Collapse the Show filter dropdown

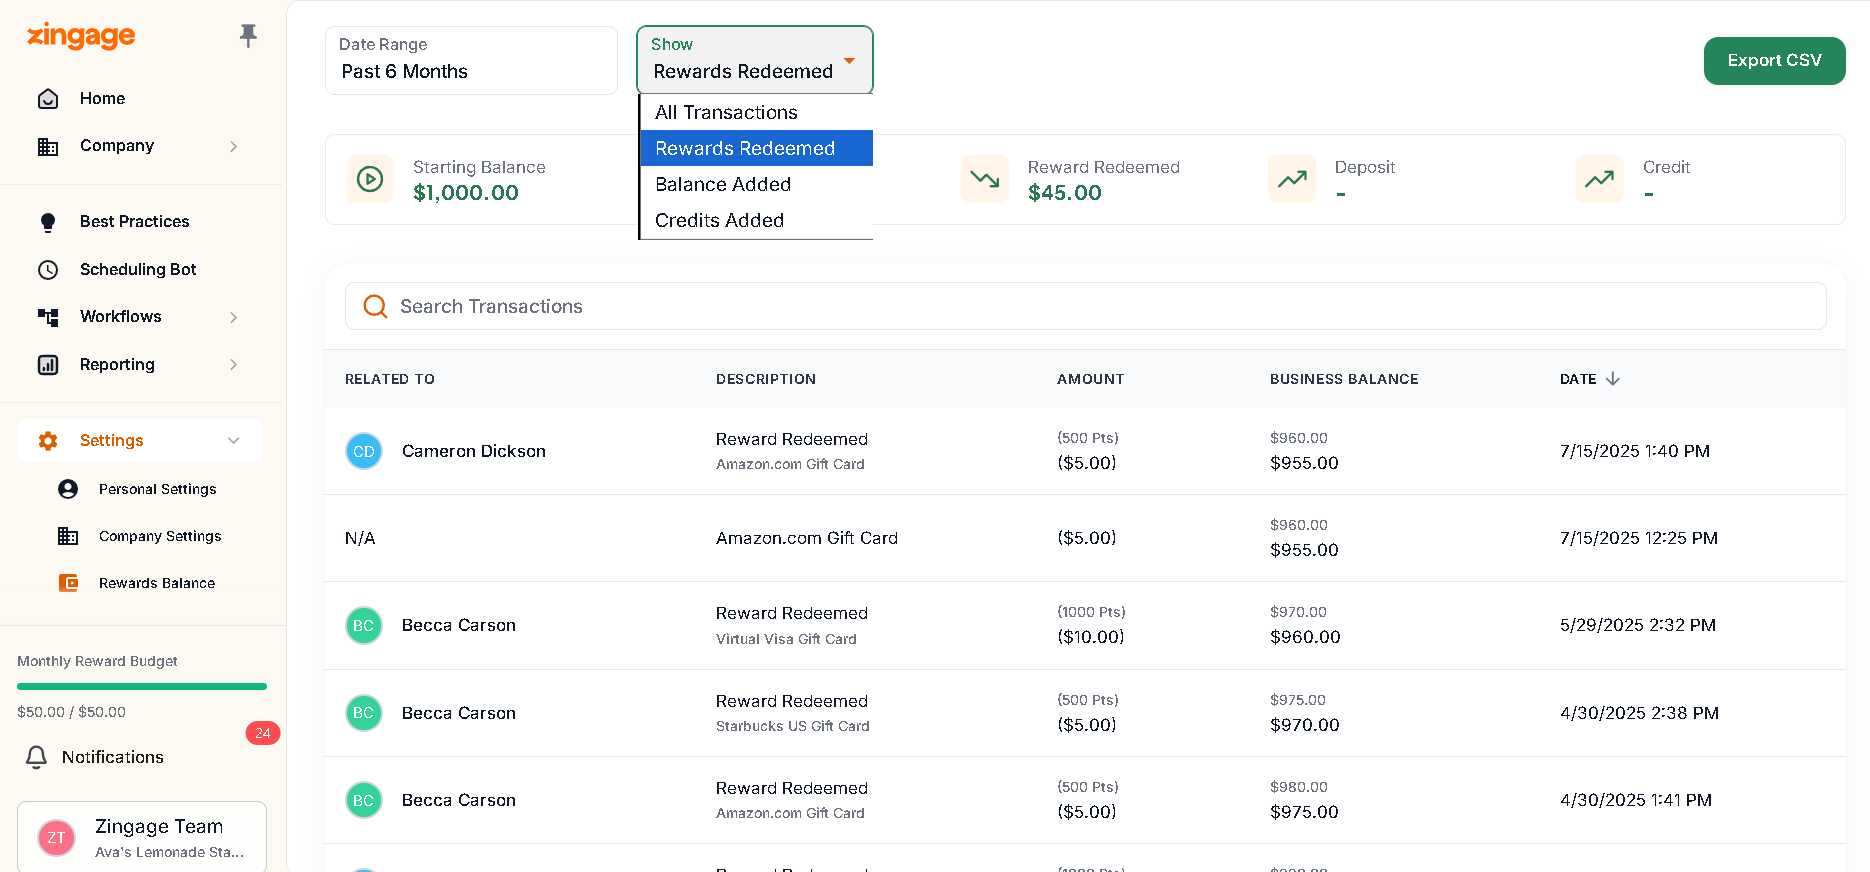tap(754, 60)
